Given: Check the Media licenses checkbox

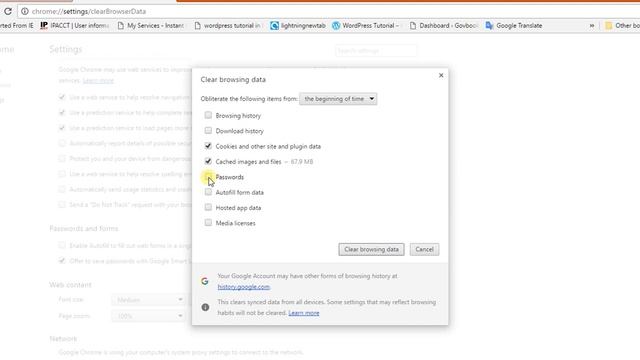Looking at the screenshot, I should tap(208, 222).
